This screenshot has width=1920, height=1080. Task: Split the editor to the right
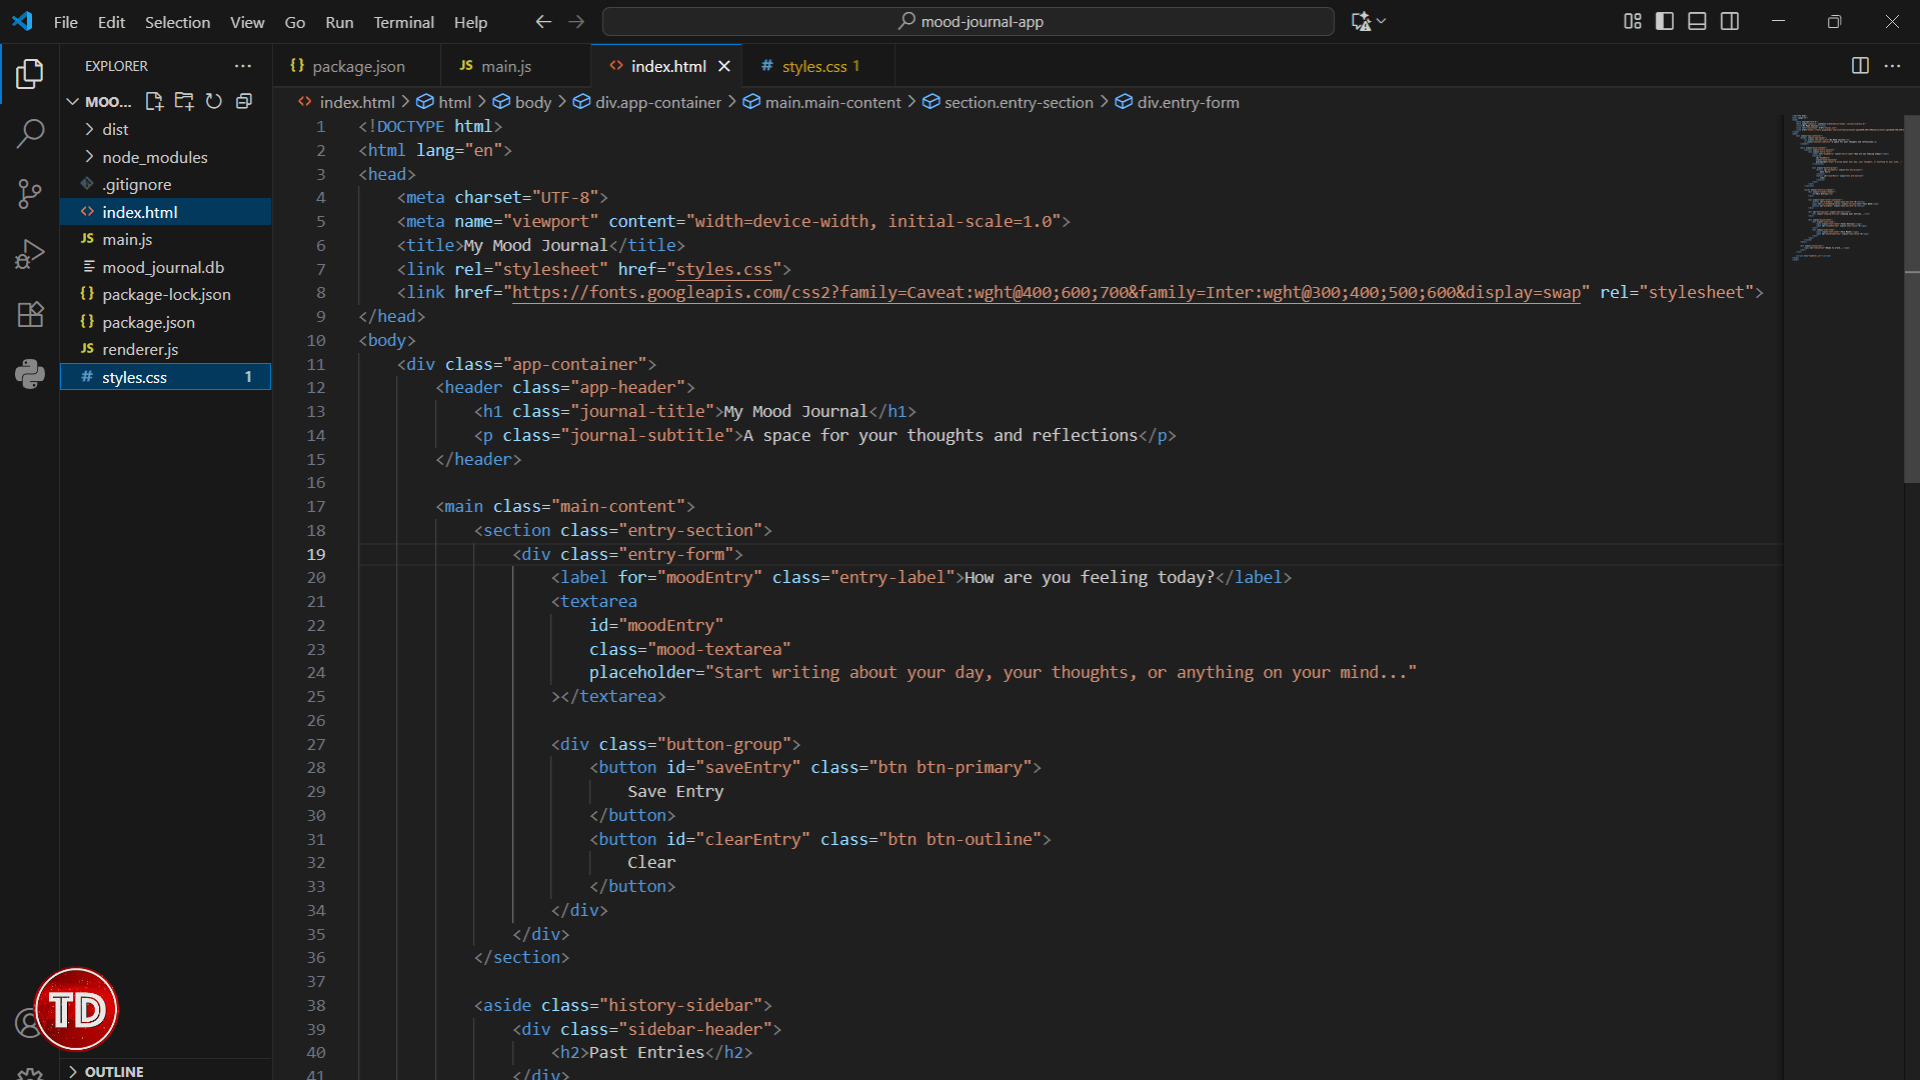click(x=1860, y=66)
